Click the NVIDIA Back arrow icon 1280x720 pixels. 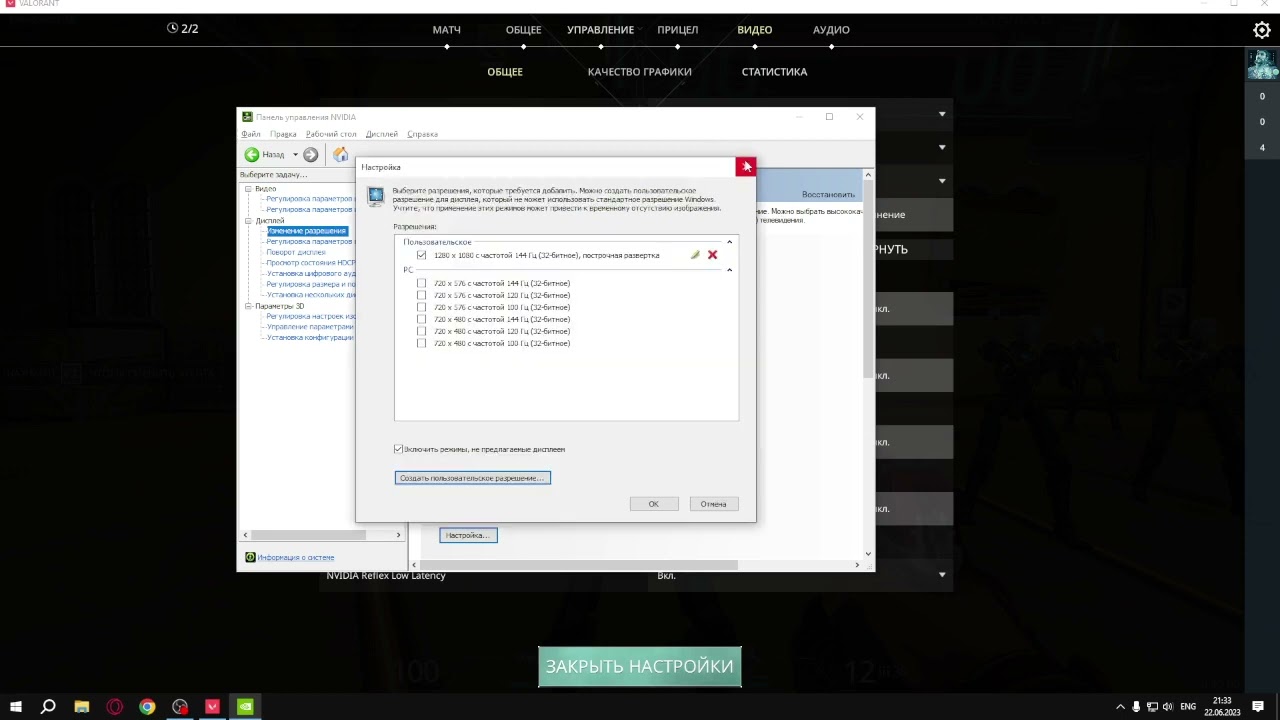pos(252,155)
